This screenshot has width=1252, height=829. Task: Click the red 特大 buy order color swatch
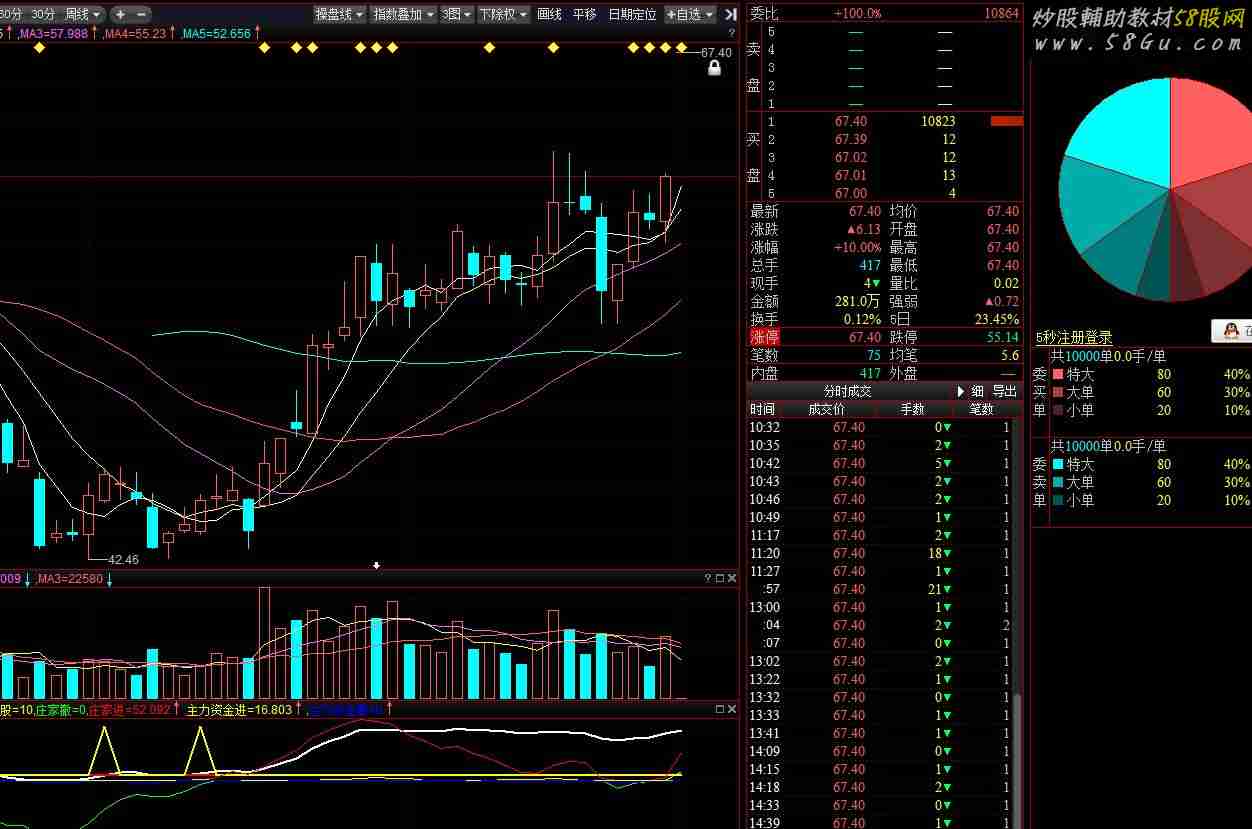click(1058, 374)
